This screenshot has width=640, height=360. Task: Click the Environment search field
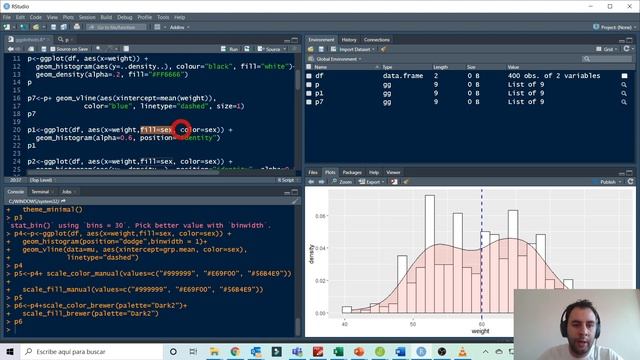point(607,59)
